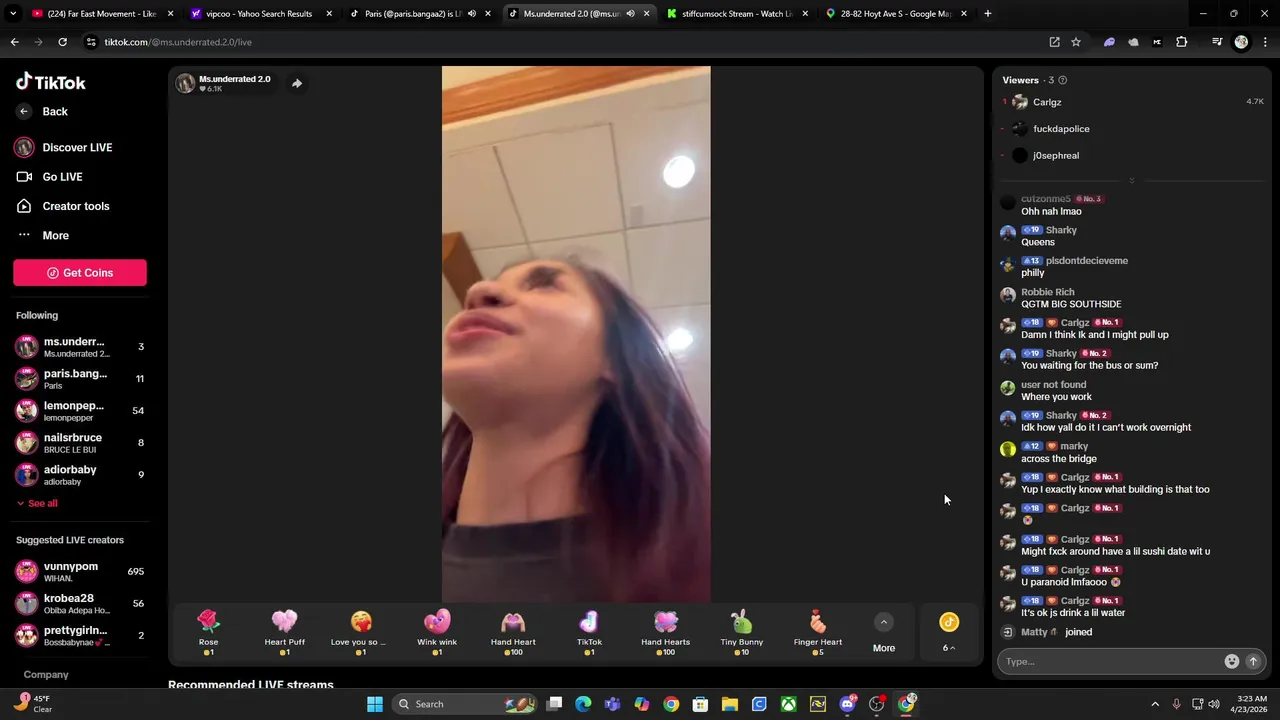Viewport: 1280px width, 720px height.
Task: Collapse the viewers list chevron
Action: point(1132,181)
